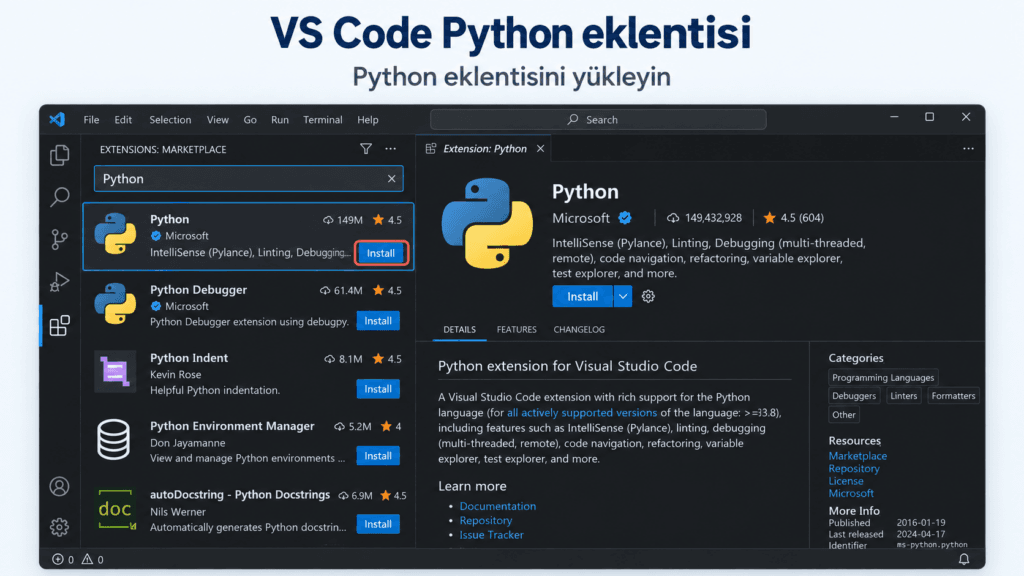Select Python Indent extension icon

(x=115, y=372)
